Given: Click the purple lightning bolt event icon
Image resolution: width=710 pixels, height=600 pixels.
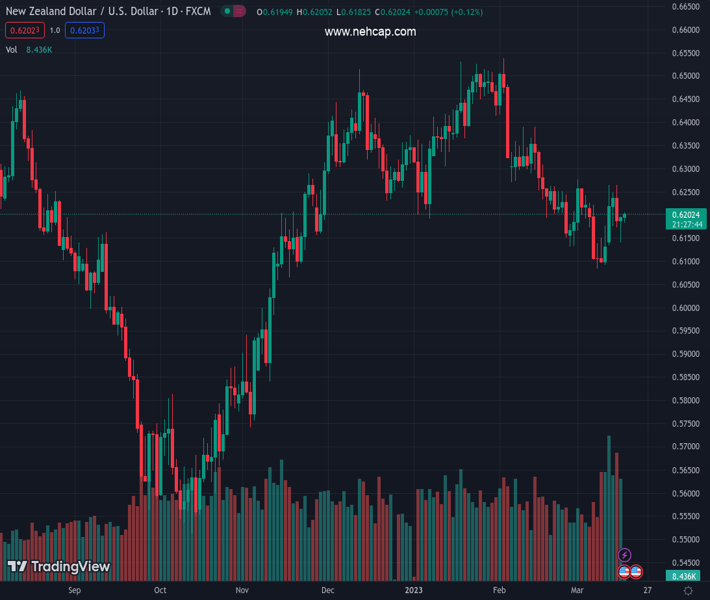Looking at the screenshot, I should 625,555.
